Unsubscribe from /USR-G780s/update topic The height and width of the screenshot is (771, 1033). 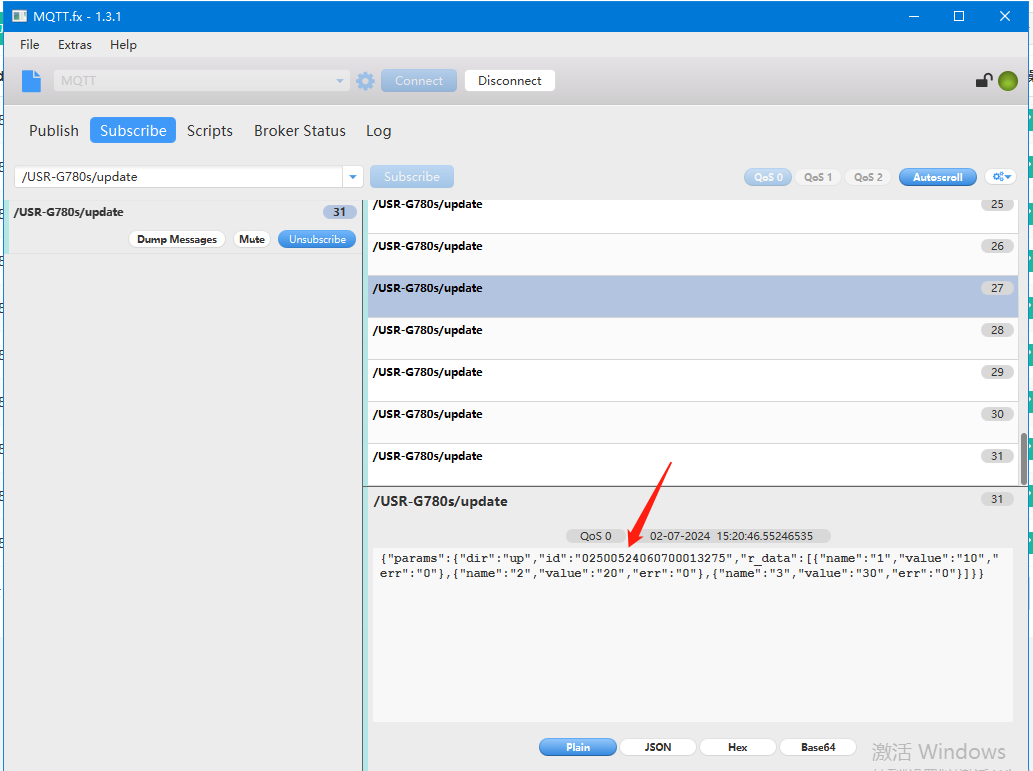pos(317,240)
